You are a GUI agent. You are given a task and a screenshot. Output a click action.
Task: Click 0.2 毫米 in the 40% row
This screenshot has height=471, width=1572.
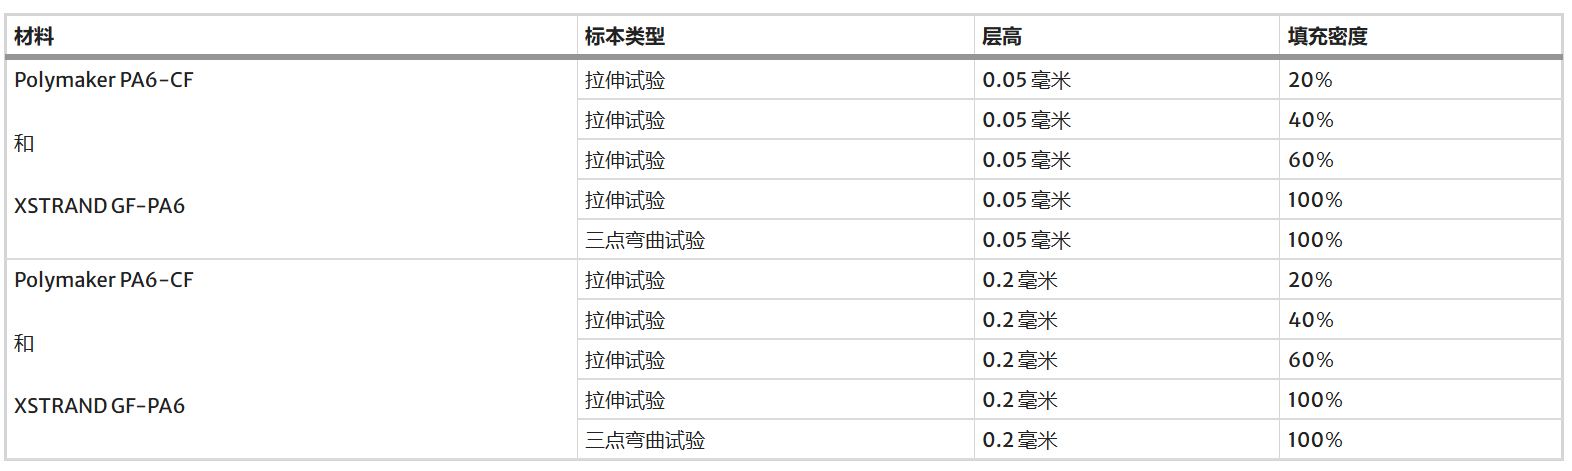tap(1020, 320)
